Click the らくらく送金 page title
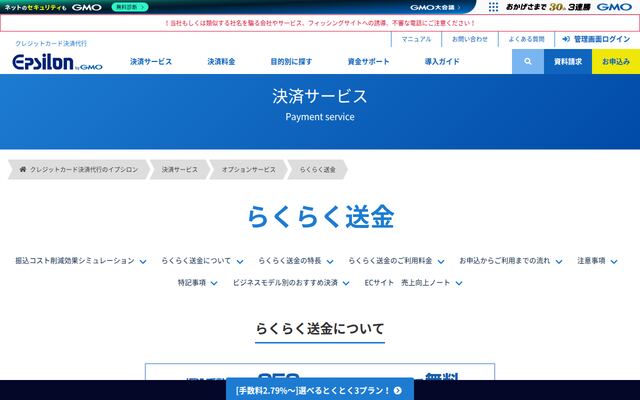Image resolution: width=640 pixels, height=400 pixels. coord(320,216)
